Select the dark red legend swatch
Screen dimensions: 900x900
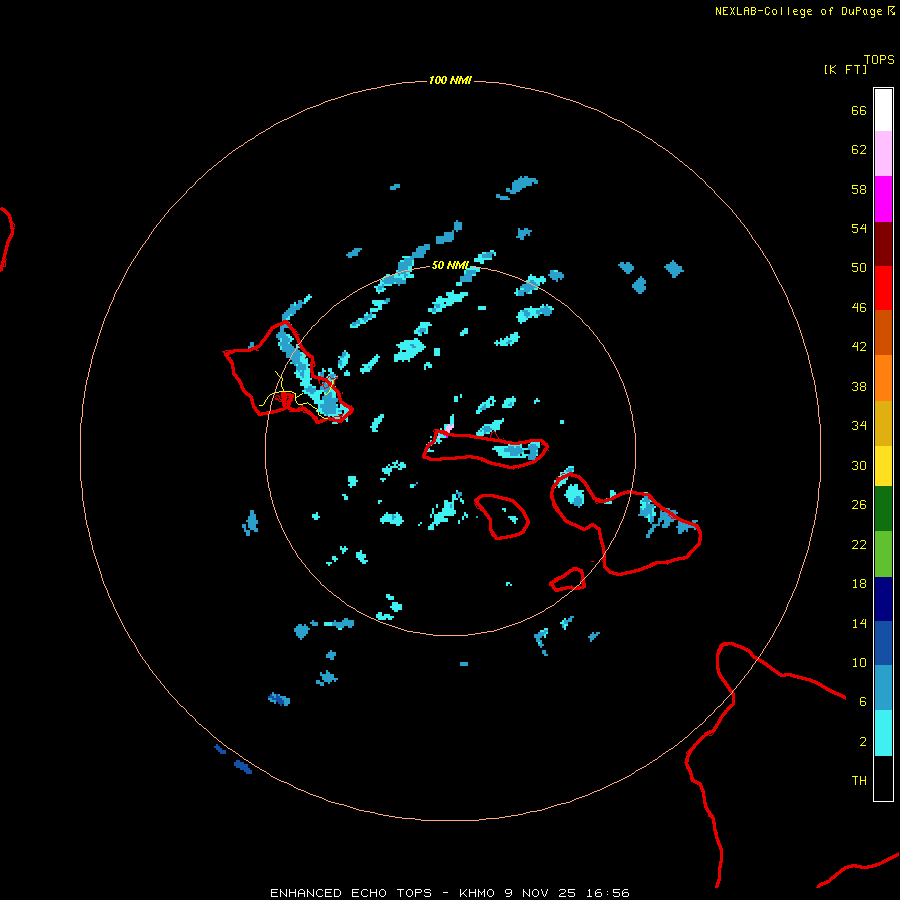coord(883,243)
